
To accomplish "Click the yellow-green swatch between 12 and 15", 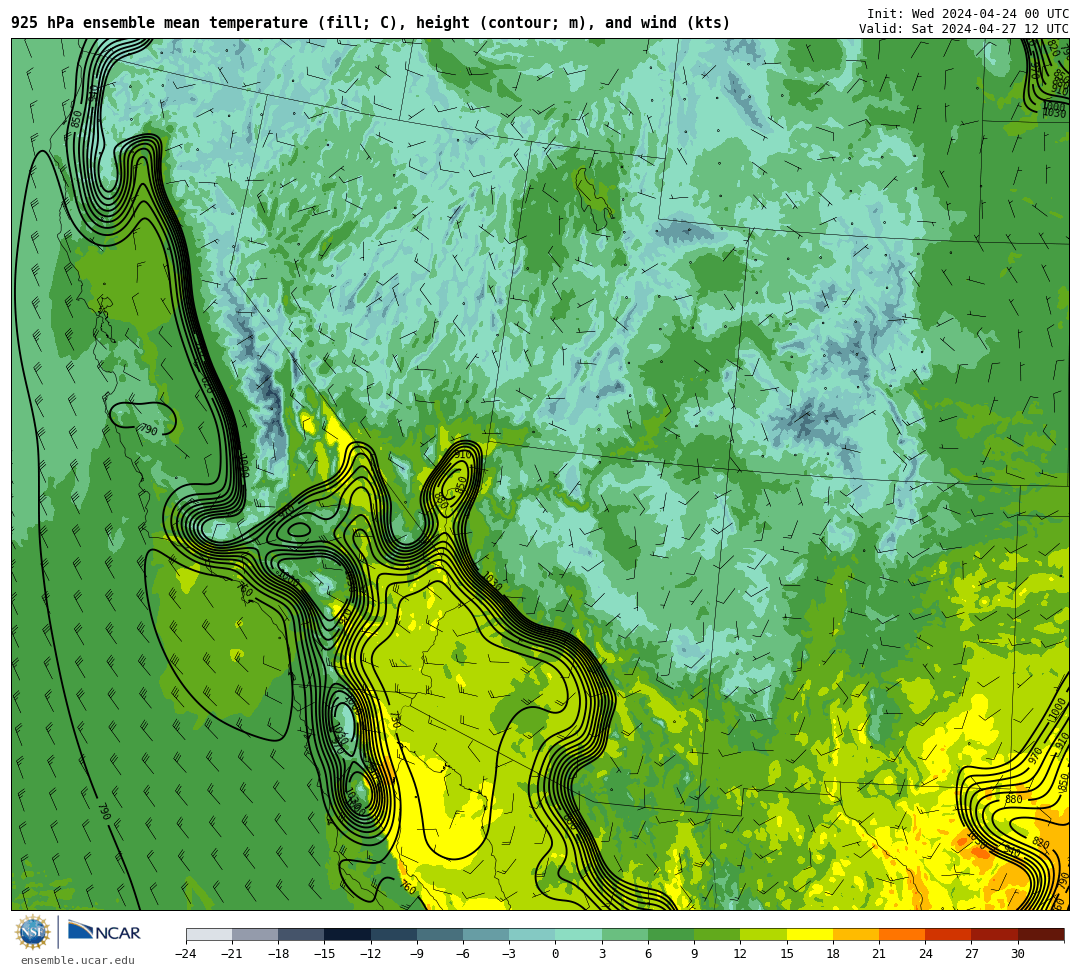I will 763,934.
